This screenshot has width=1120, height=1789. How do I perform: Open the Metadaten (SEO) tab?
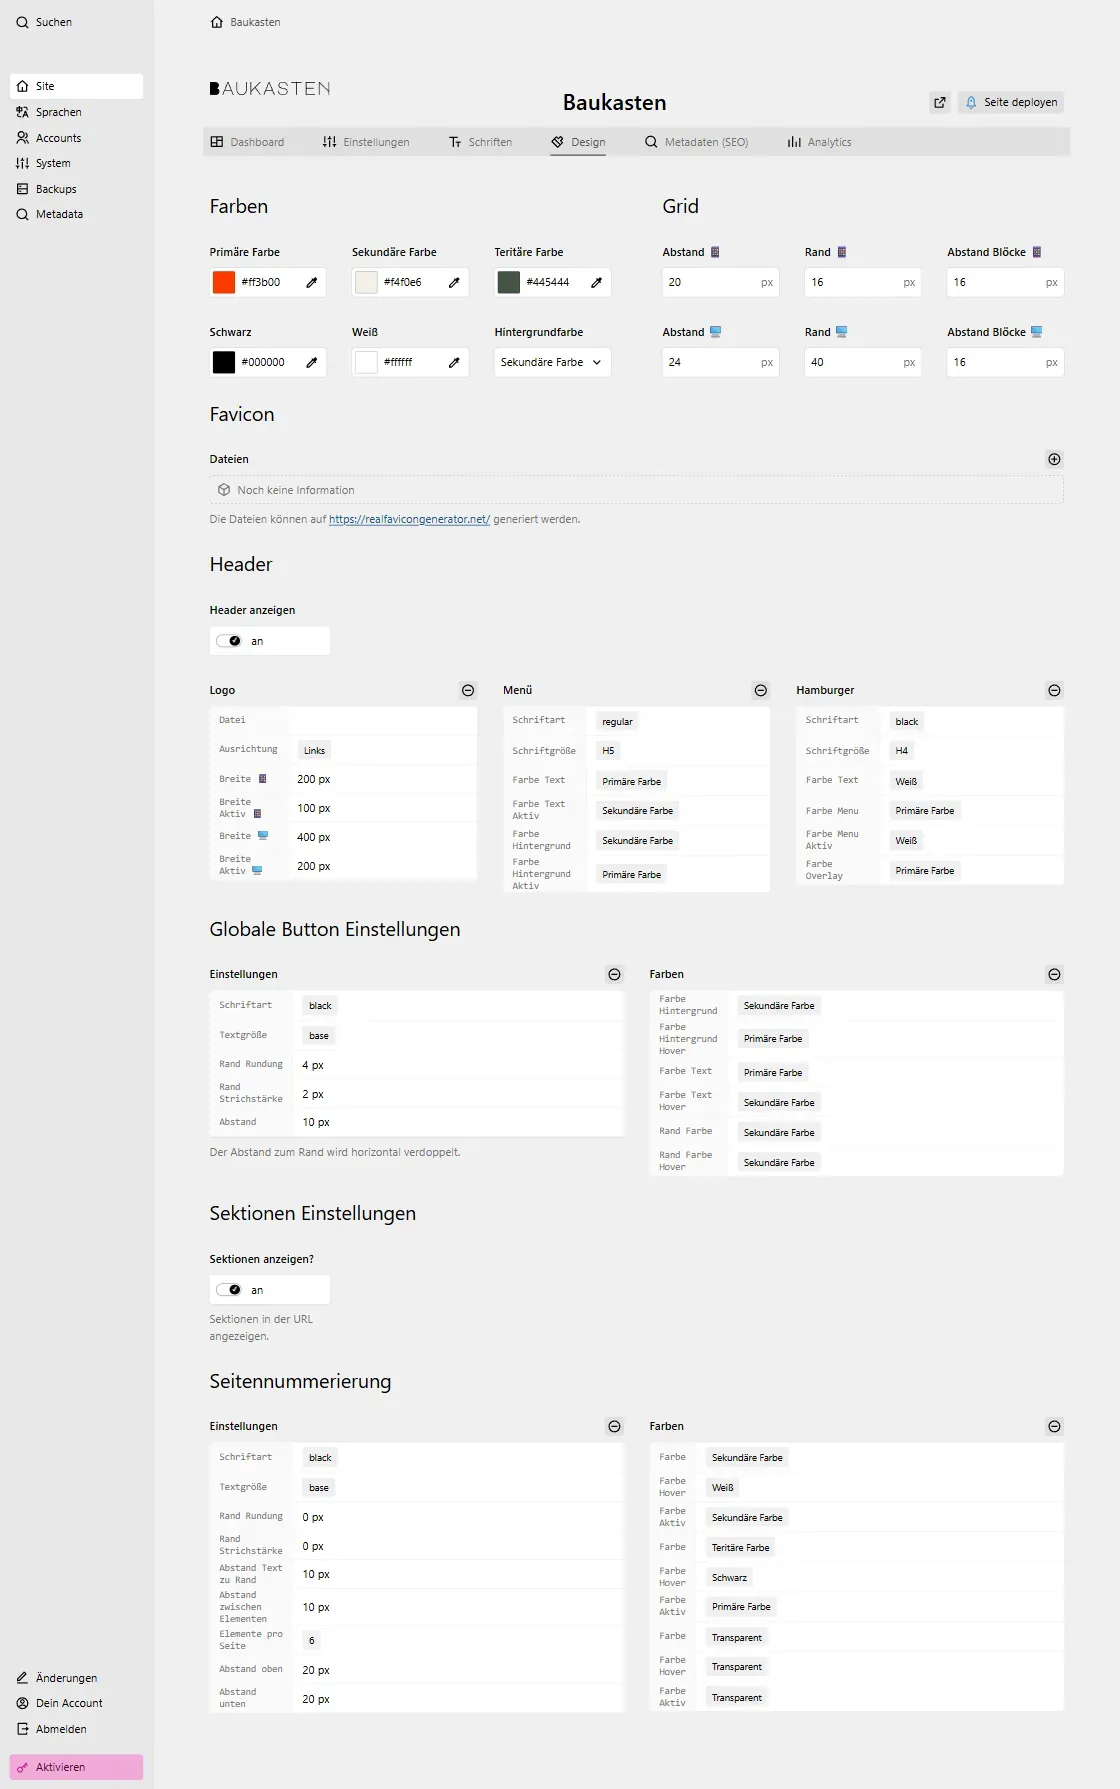(697, 142)
